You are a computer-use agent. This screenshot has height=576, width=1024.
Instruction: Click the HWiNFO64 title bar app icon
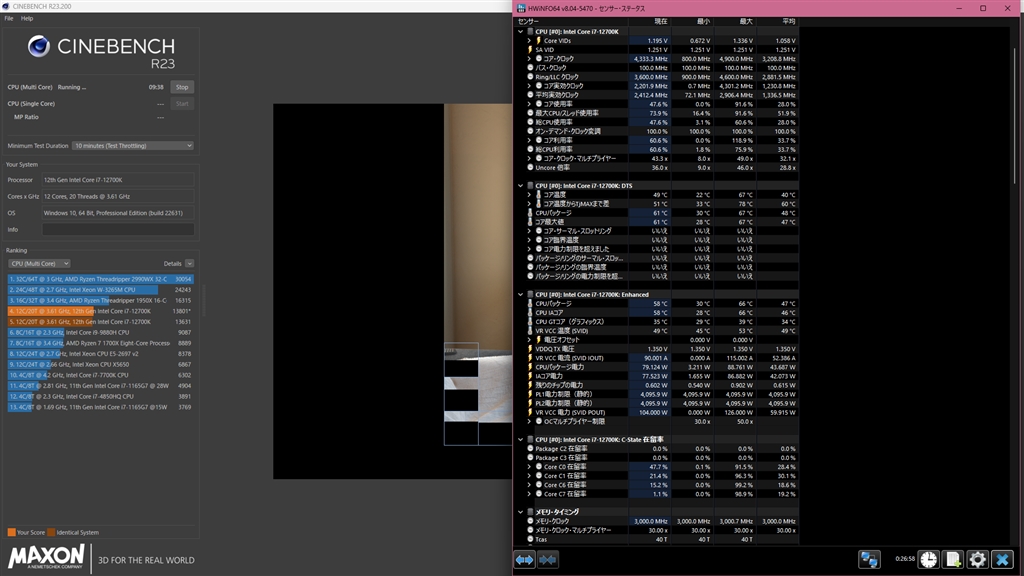pyautogui.click(x=521, y=8)
